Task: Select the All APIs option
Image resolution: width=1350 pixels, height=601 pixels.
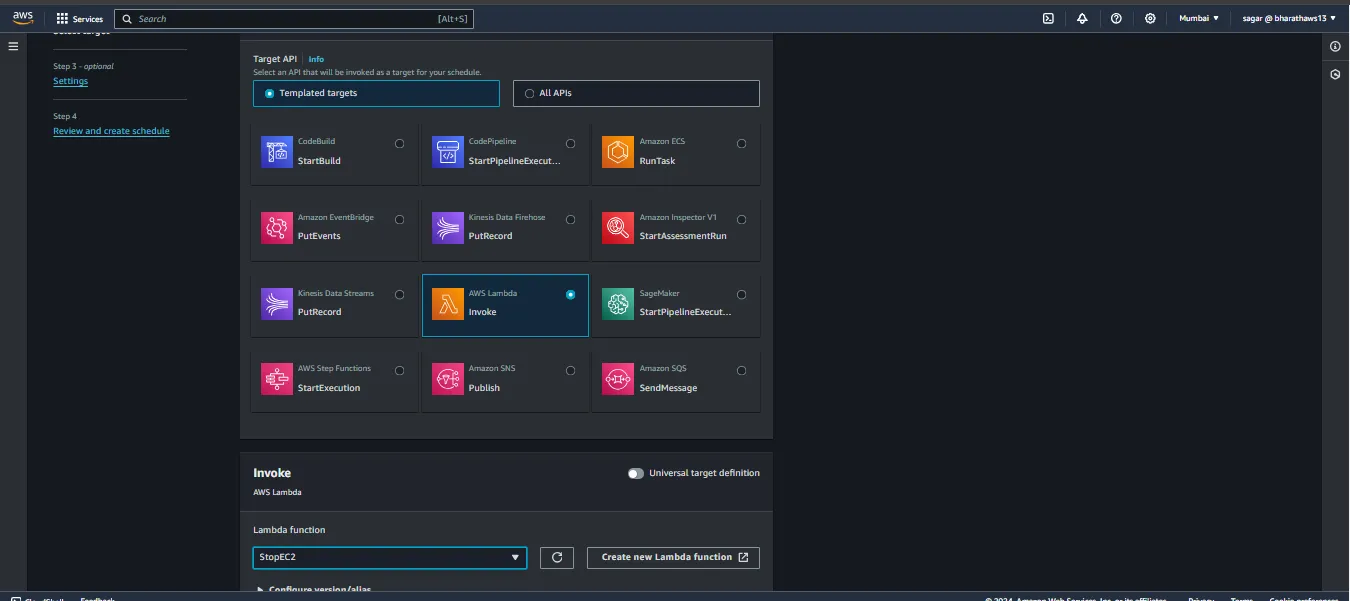Action: (x=636, y=93)
